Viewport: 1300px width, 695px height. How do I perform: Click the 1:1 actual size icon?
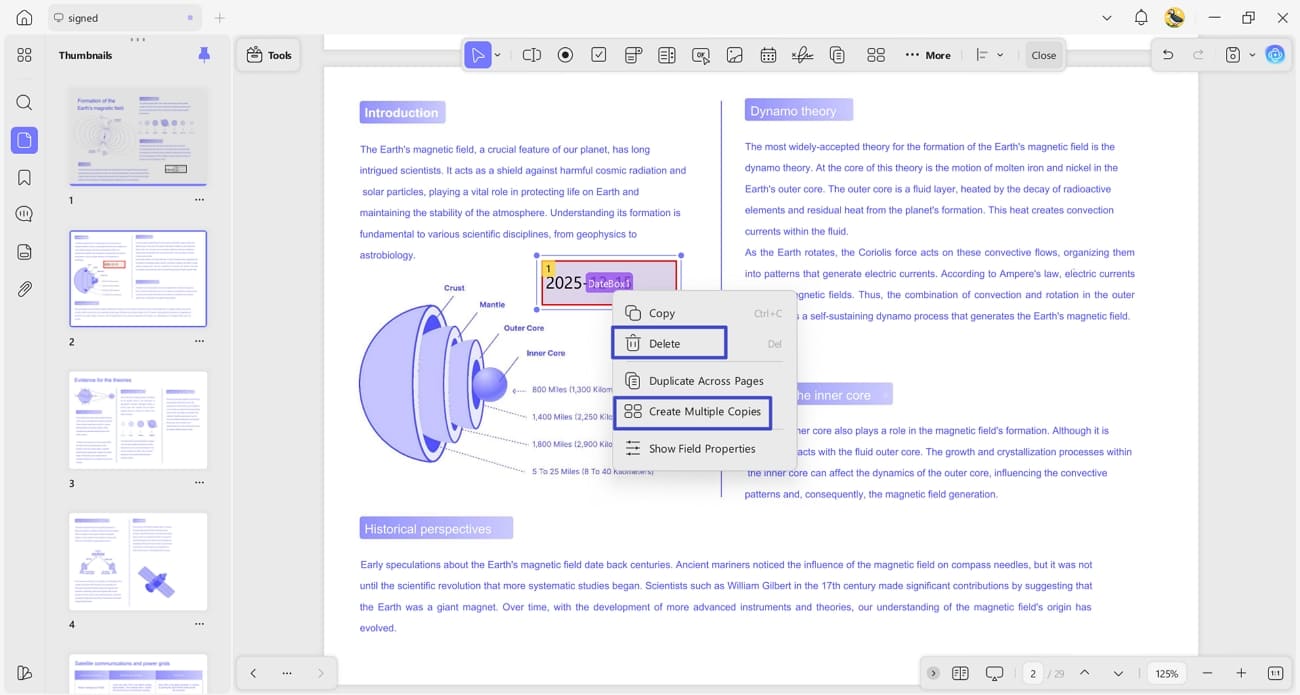point(1275,673)
